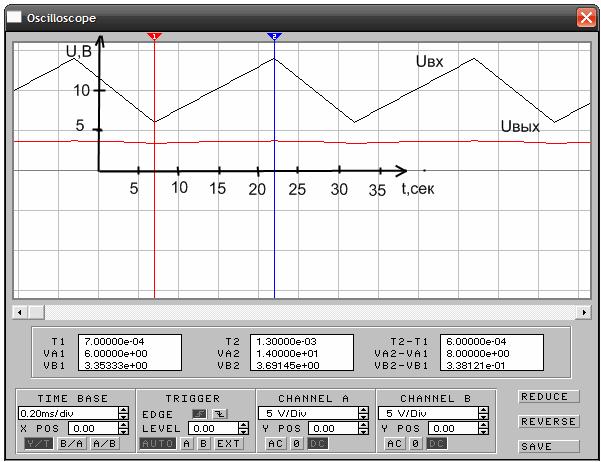Click SAVE to store waveform data

pyautogui.click(x=549, y=446)
